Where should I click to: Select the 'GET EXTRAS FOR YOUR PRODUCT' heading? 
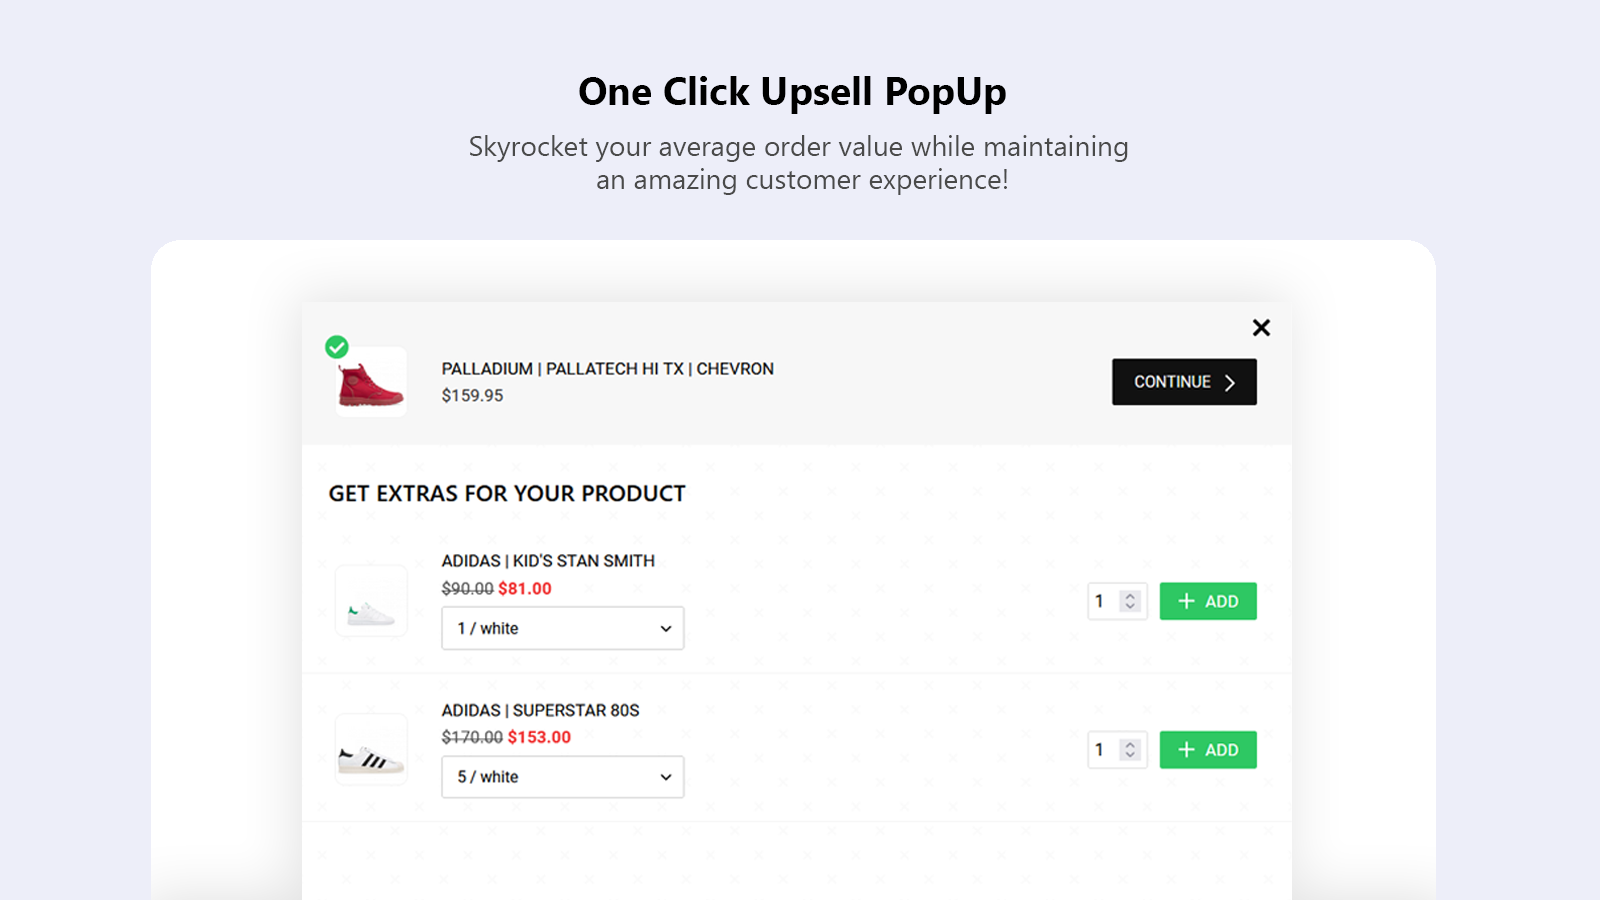(506, 493)
